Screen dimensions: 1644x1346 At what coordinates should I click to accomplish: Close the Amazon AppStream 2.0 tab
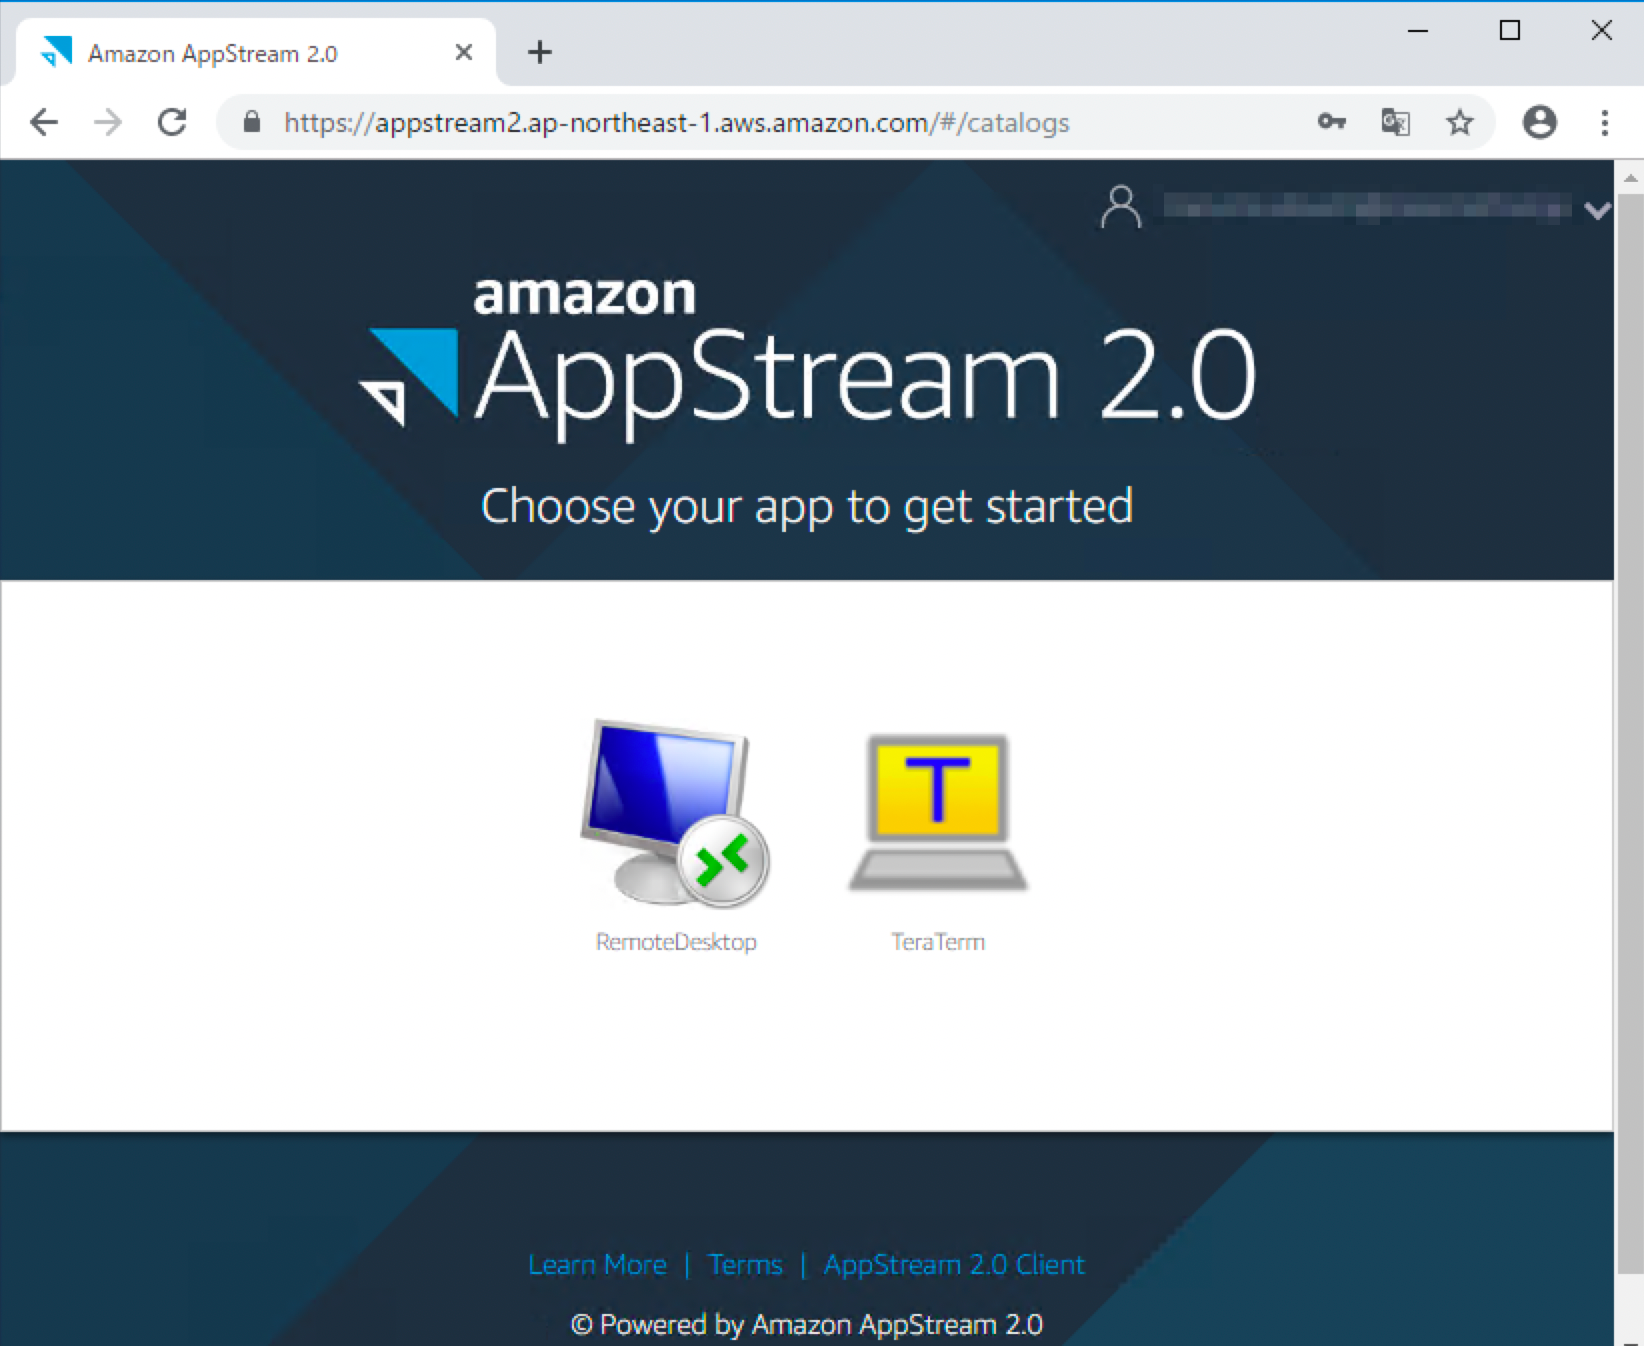464,52
